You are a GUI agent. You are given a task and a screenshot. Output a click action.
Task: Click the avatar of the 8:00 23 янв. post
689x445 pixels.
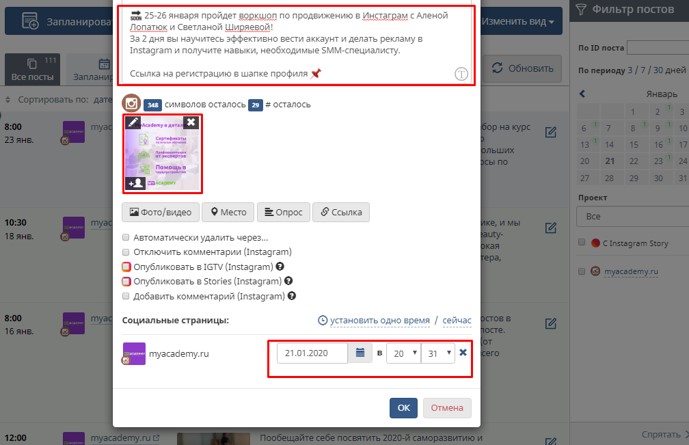[x=73, y=132]
